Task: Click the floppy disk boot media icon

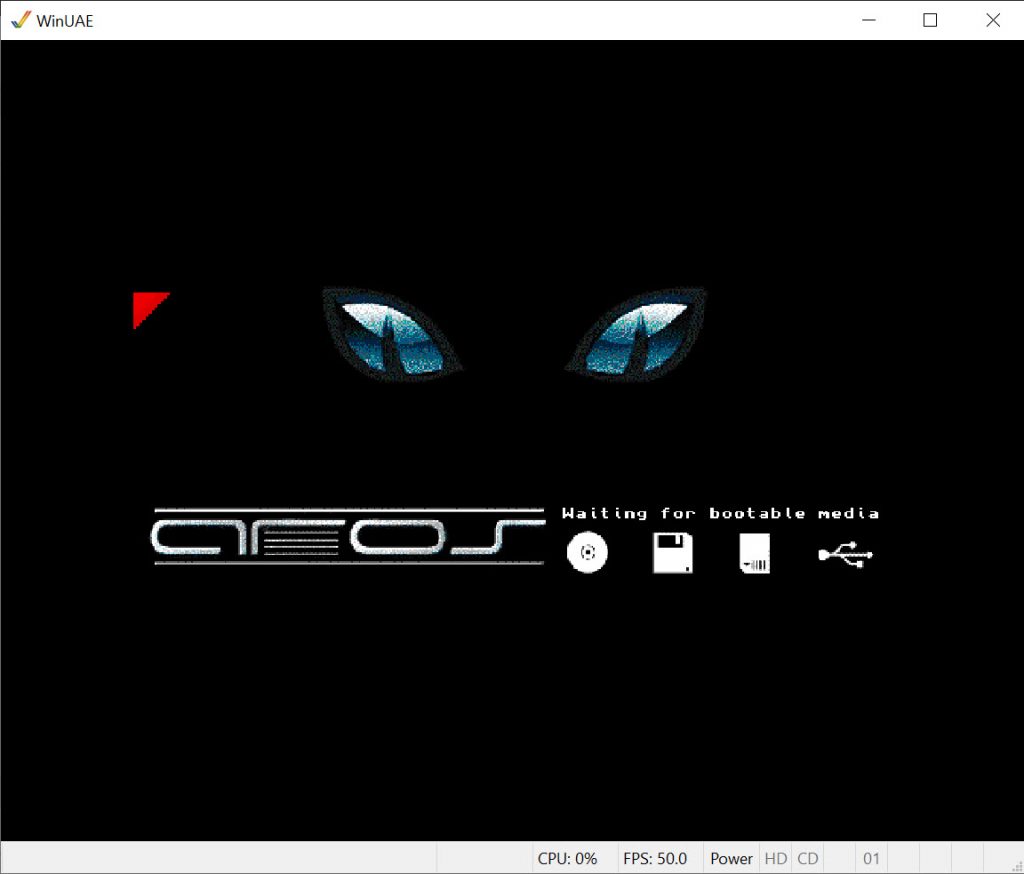Action: pos(673,553)
